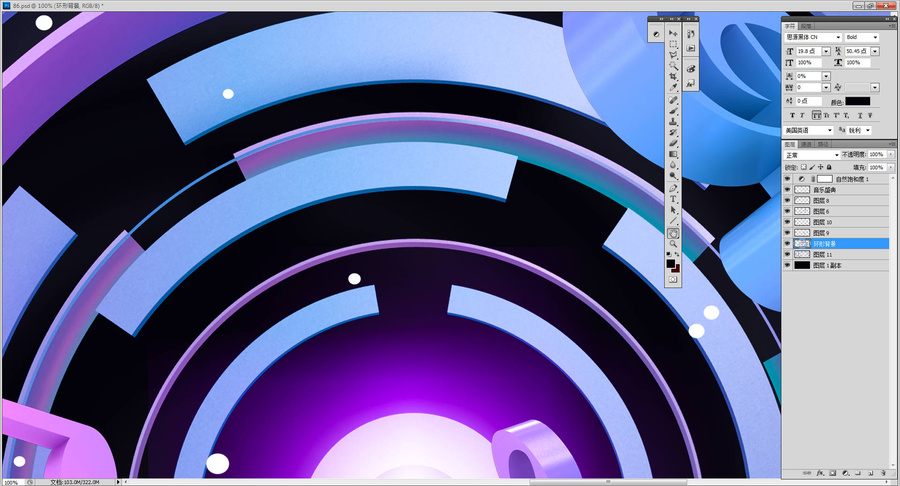This screenshot has width=900, height=486.
Task: Select the History Brush tool
Action: tap(673, 132)
